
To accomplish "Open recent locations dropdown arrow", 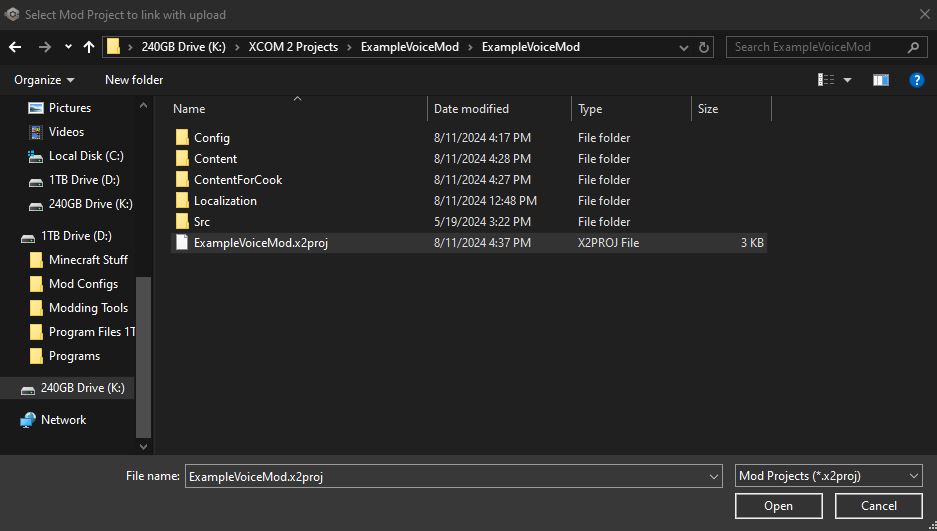I will (x=68, y=47).
